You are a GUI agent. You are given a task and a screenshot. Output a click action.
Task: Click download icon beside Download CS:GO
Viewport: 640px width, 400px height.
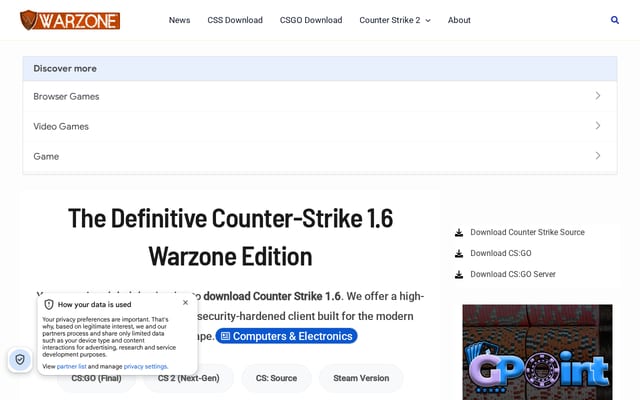[459, 253]
